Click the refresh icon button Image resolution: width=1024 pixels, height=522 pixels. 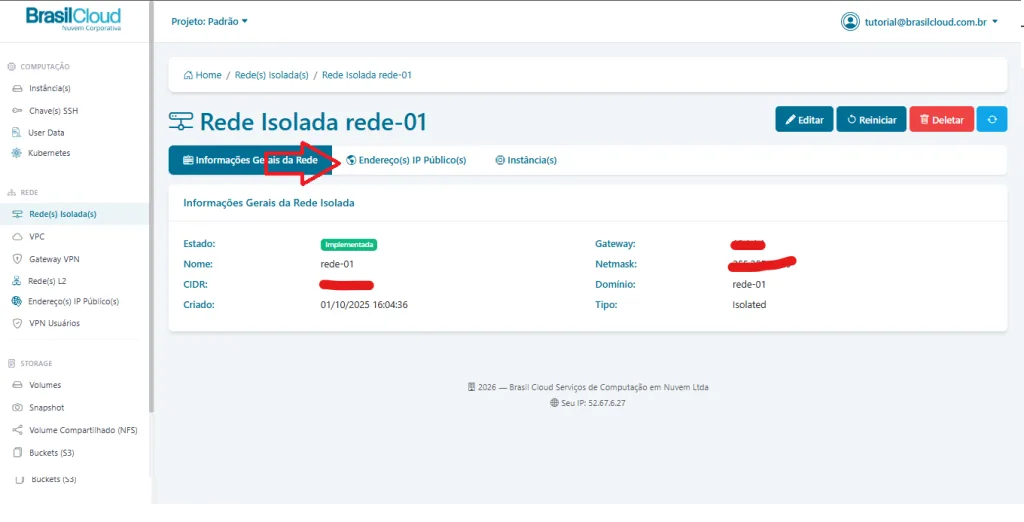click(x=992, y=119)
